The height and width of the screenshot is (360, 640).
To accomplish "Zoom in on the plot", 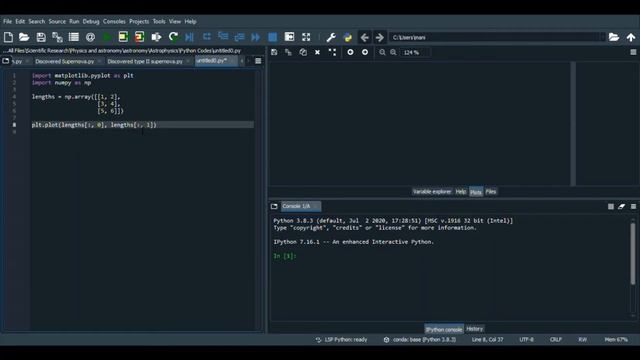I will point(393,52).
